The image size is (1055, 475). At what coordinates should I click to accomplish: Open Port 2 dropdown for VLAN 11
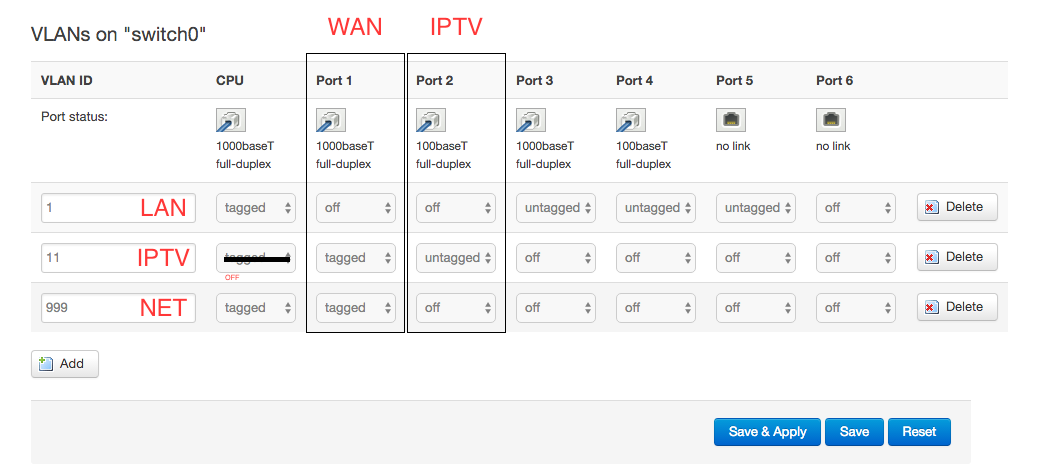pos(456,258)
